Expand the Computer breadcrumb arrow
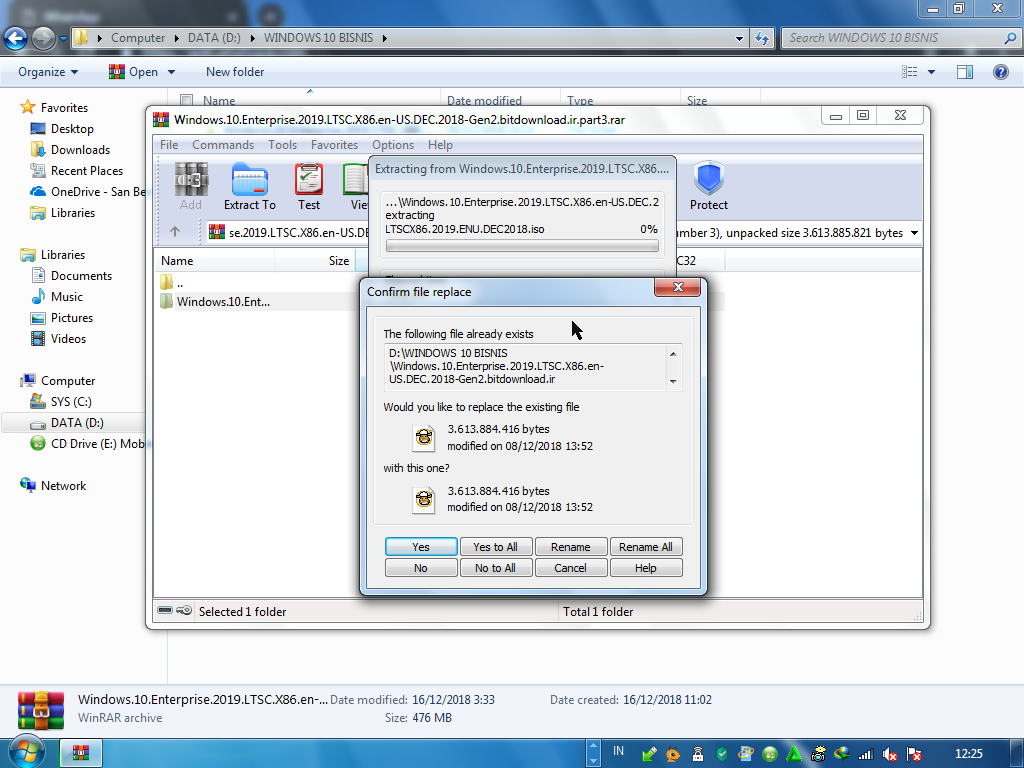 pyautogui.click(x=177, y=39)
